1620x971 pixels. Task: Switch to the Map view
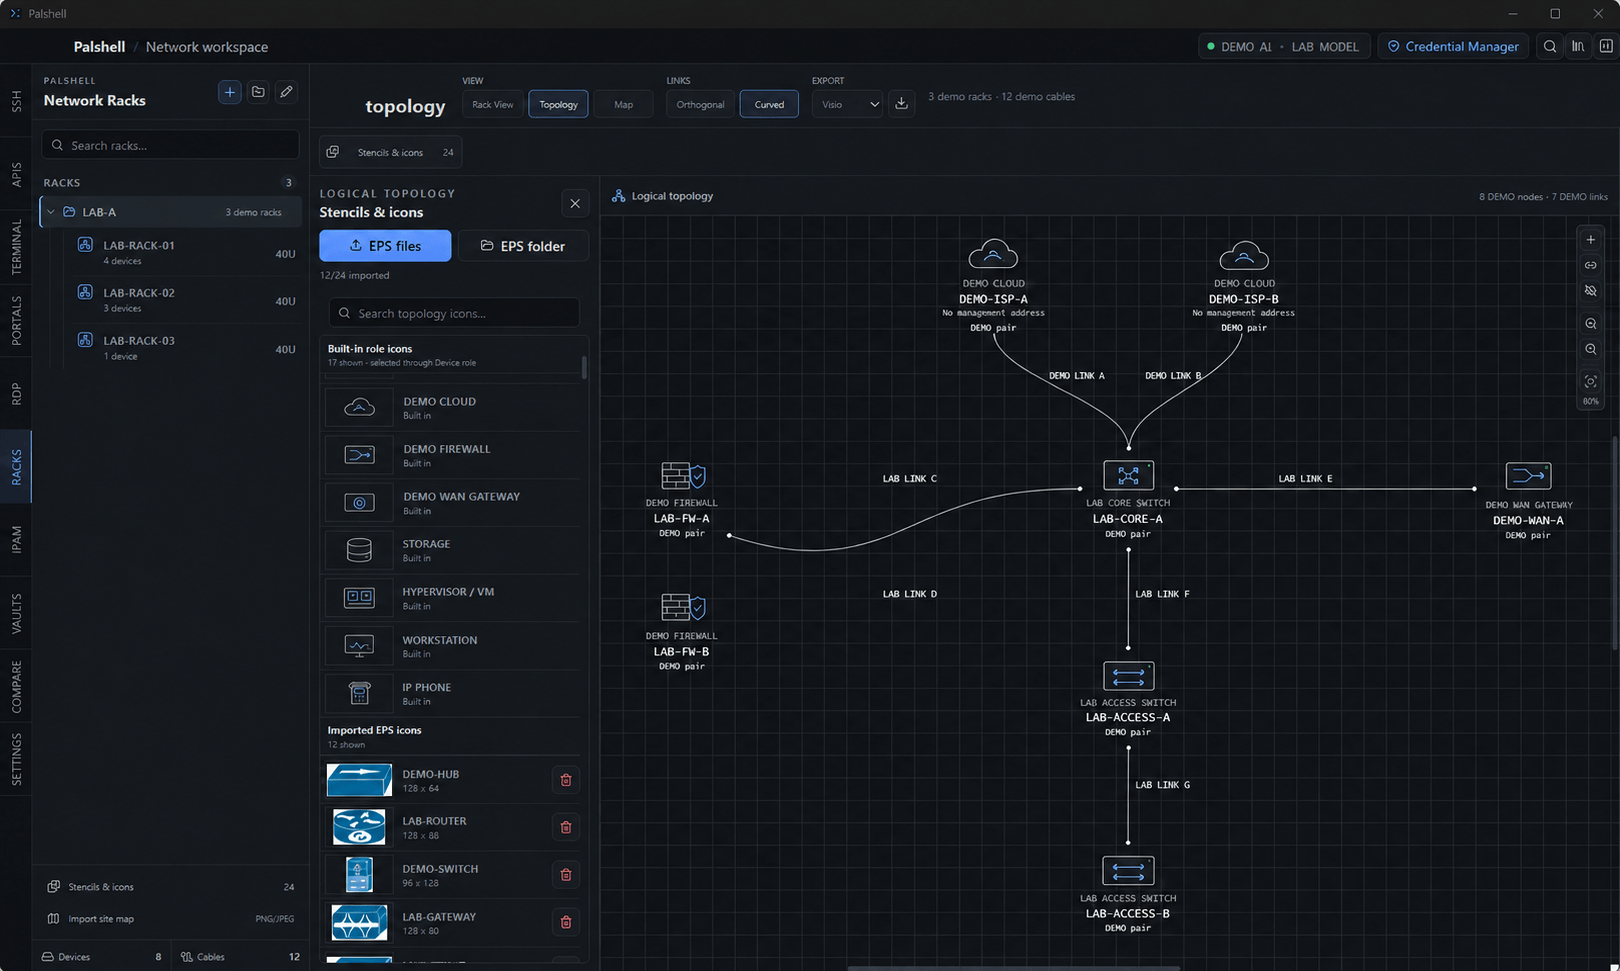point(623,104)
